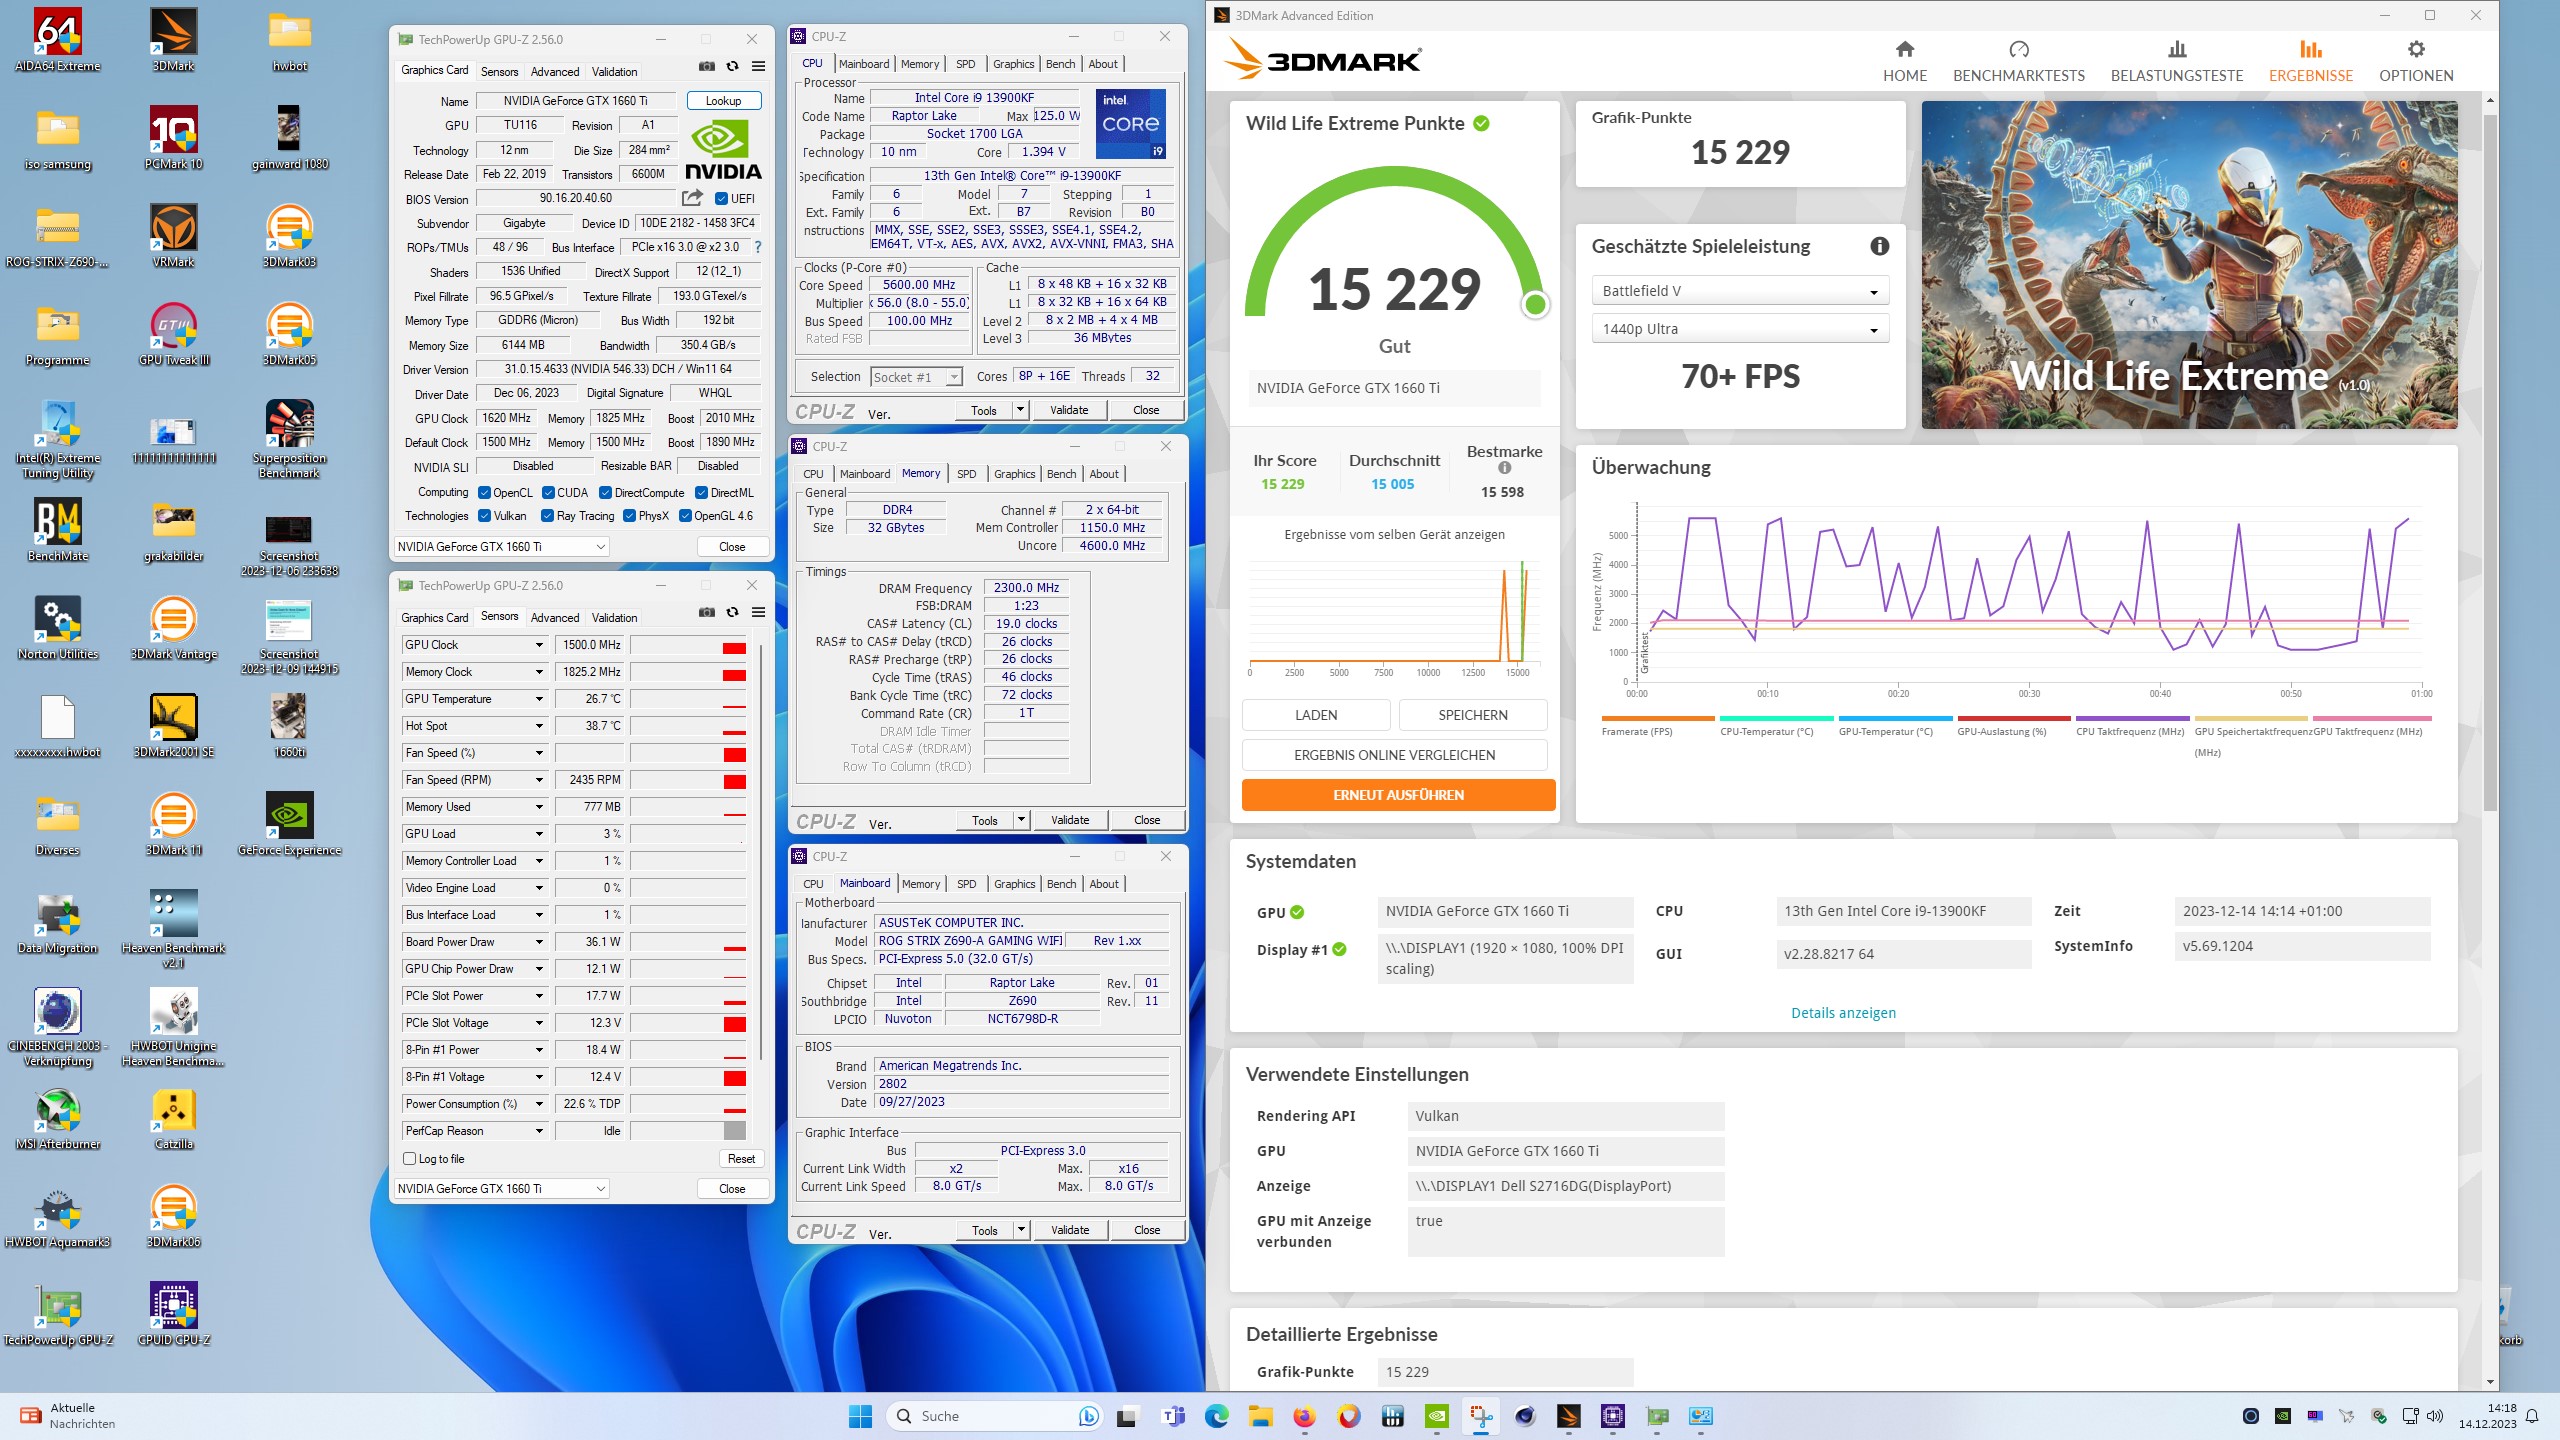Click the Windows Start button on taskbar

(860, 1416)
